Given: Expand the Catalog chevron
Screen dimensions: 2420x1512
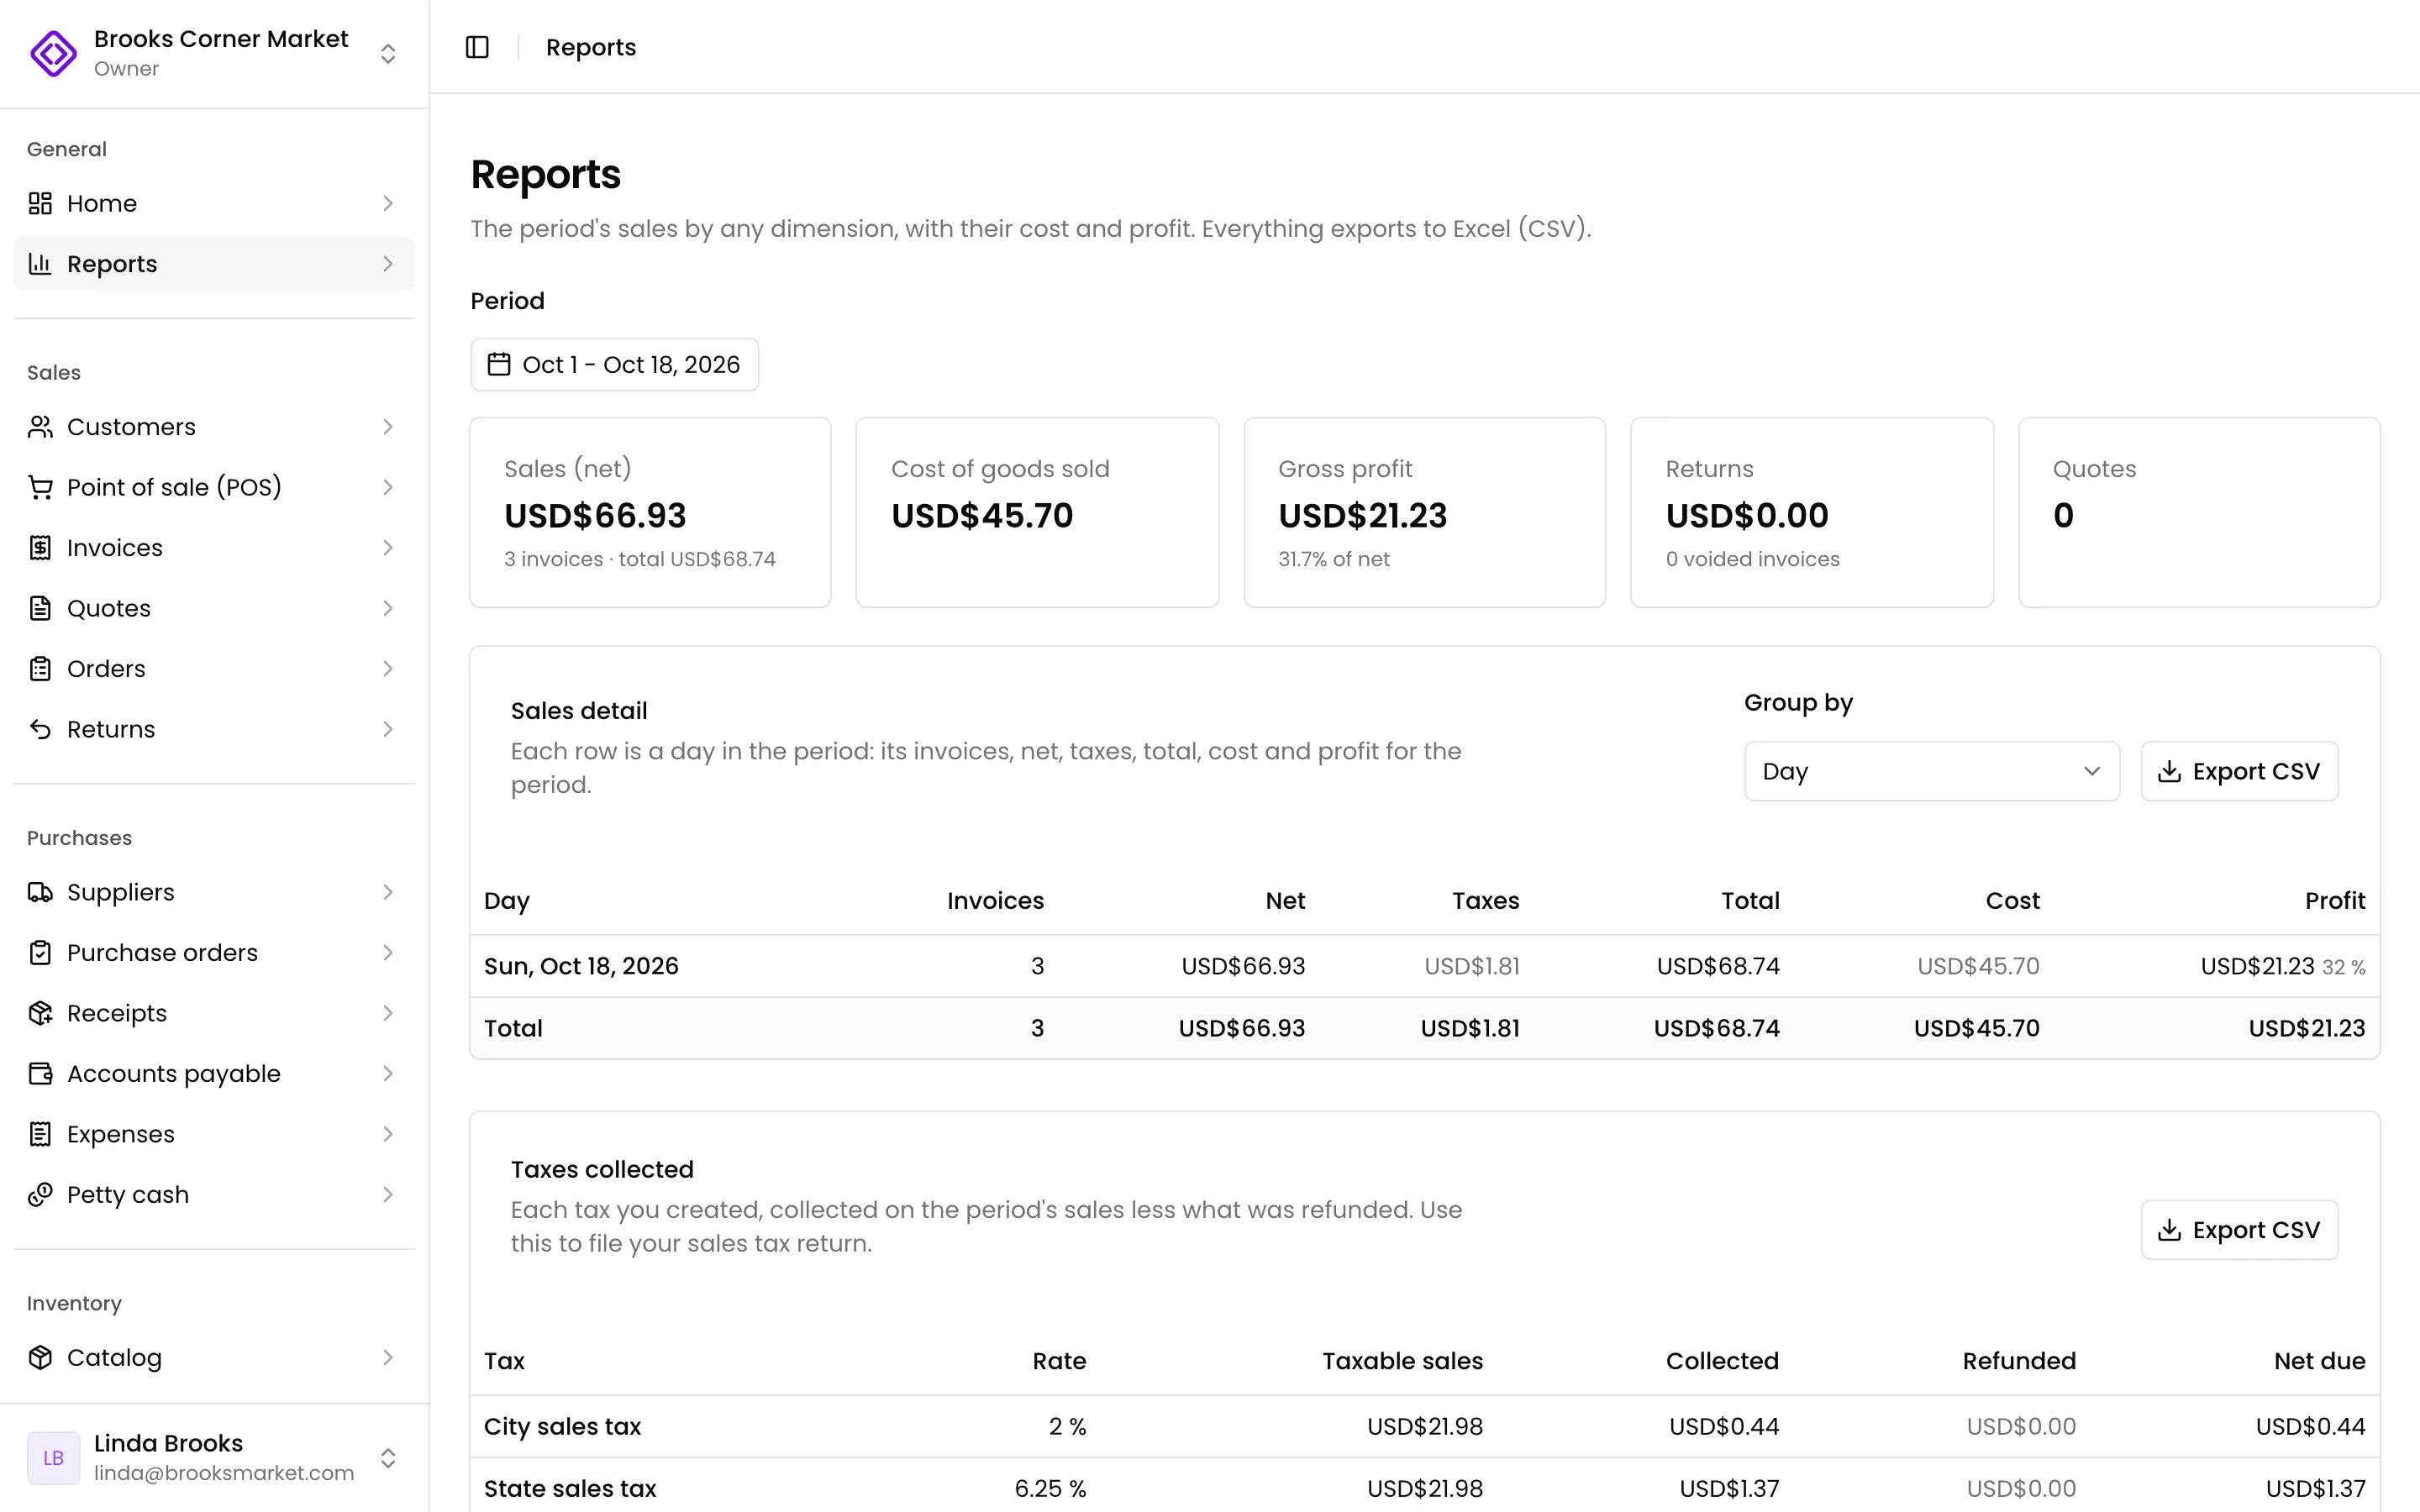Looking at the screenshot, I should [388, 1358].
